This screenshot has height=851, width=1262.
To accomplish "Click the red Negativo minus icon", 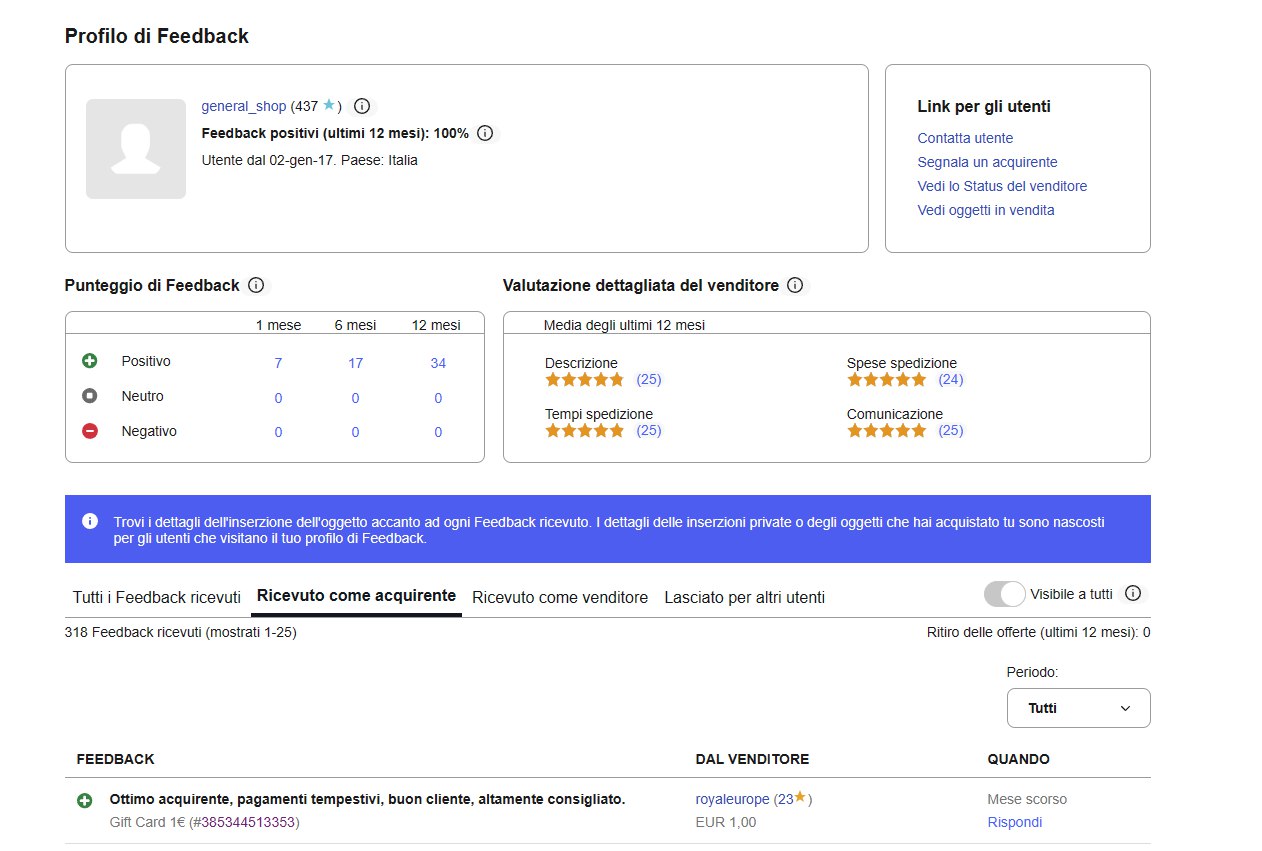I will tap(90, 431).
